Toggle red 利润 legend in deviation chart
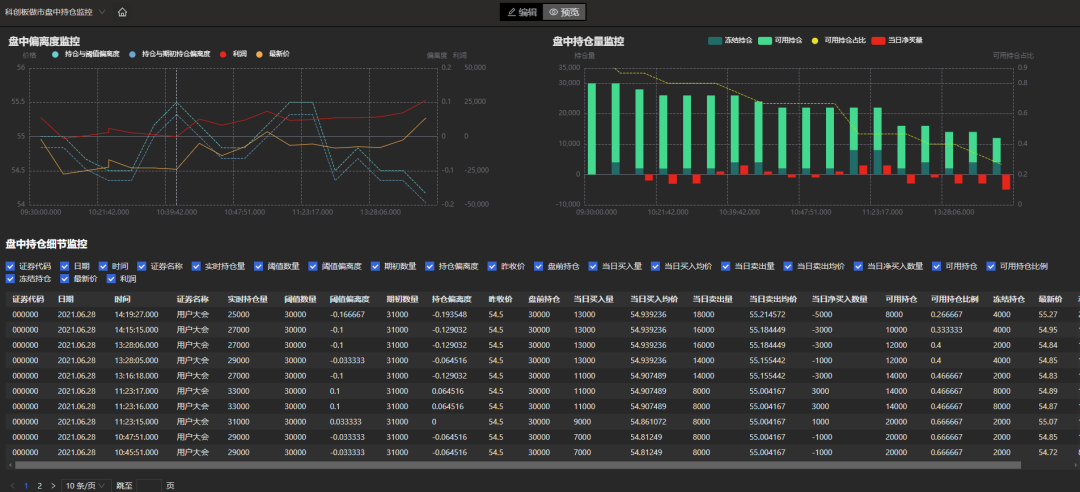This screenshot has height=492, width=1080. (x=234, y=54)
